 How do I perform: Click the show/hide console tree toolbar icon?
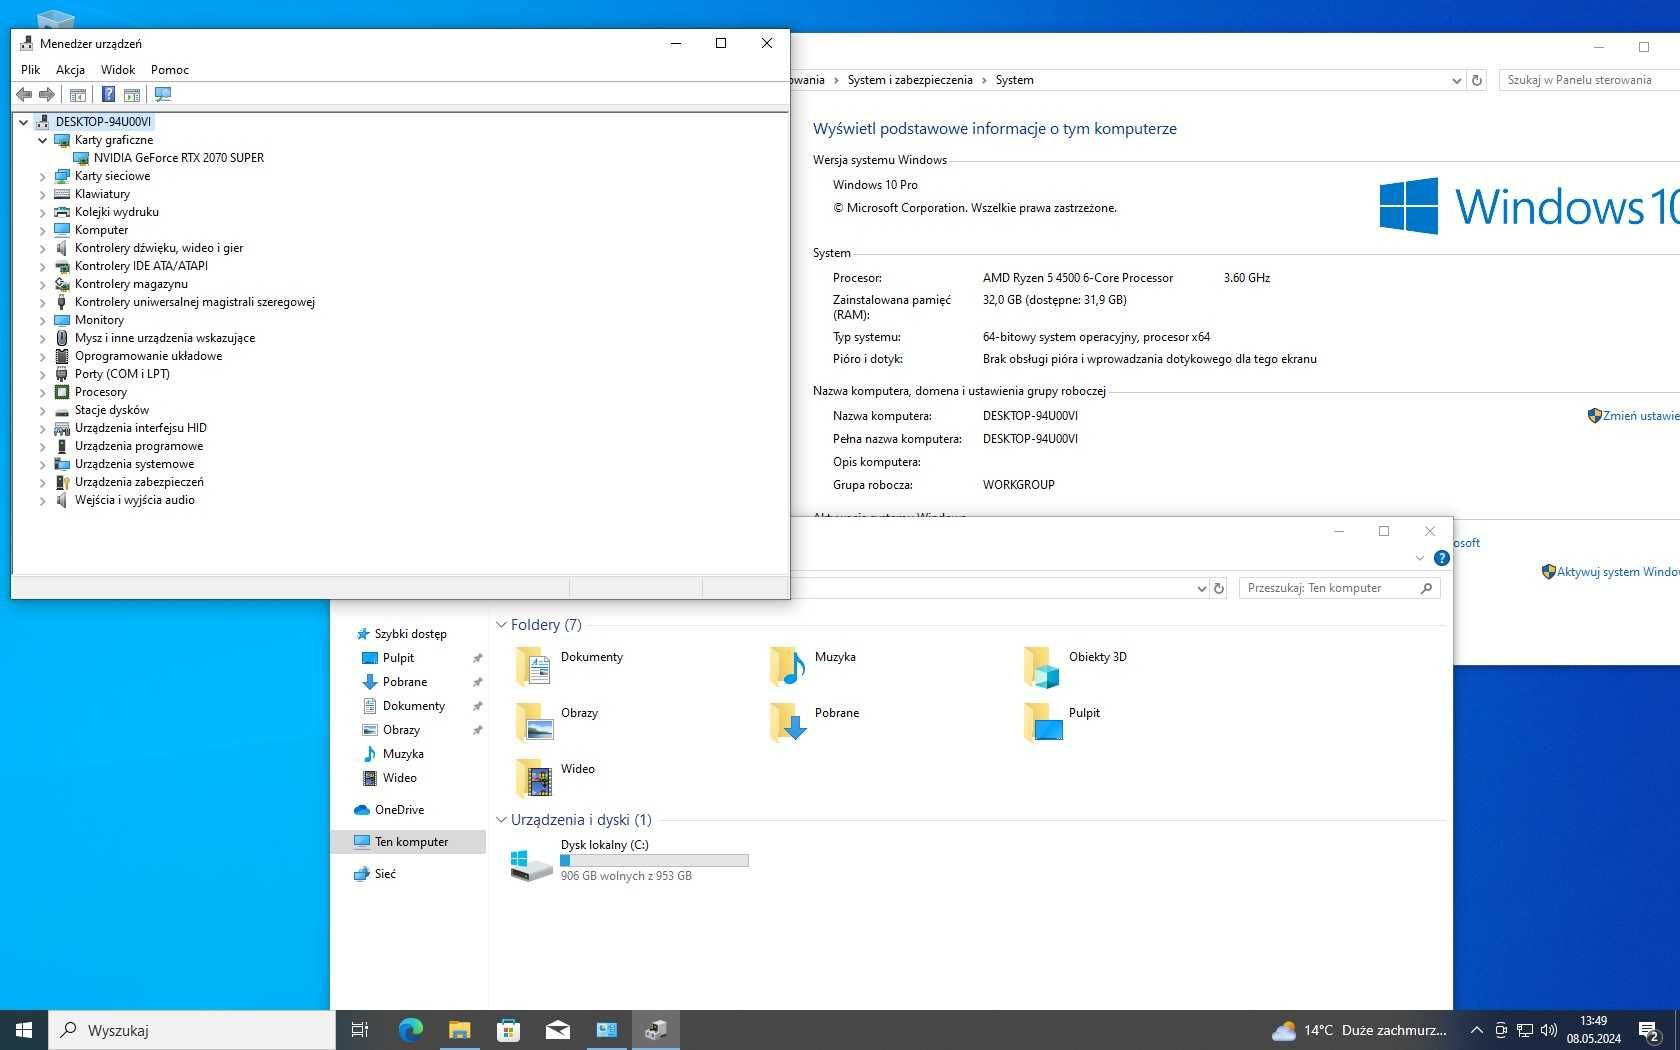[x=78, y=94]
